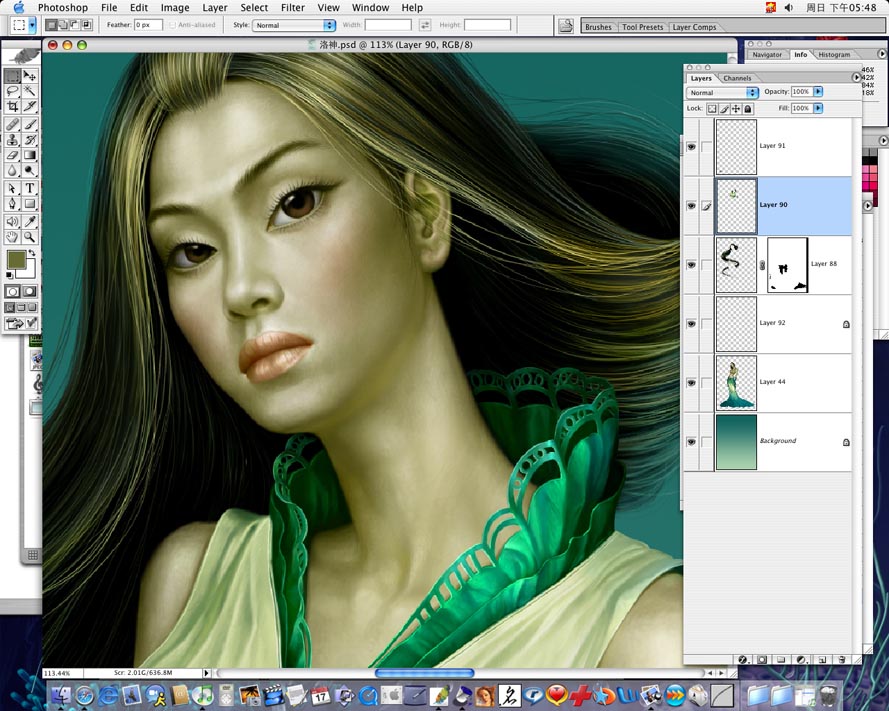The height and width of the screenshot is (711, 889).
Task: Select the Rectangle shape tool
Action: (x=29, y=204)
